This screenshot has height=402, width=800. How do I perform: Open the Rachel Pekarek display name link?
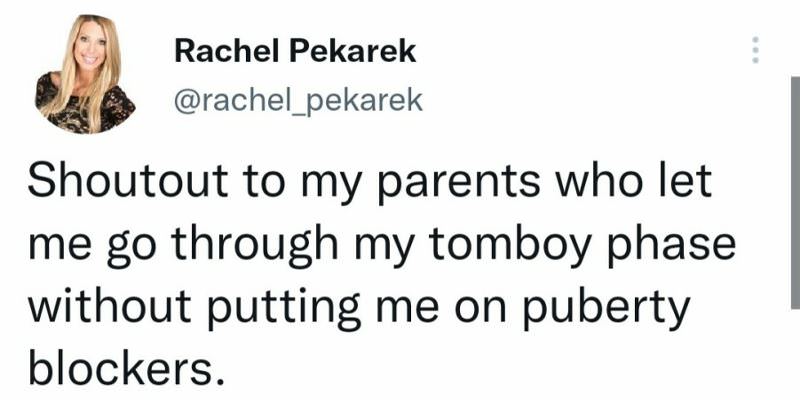pyautogui.click(x=295, y=52)
